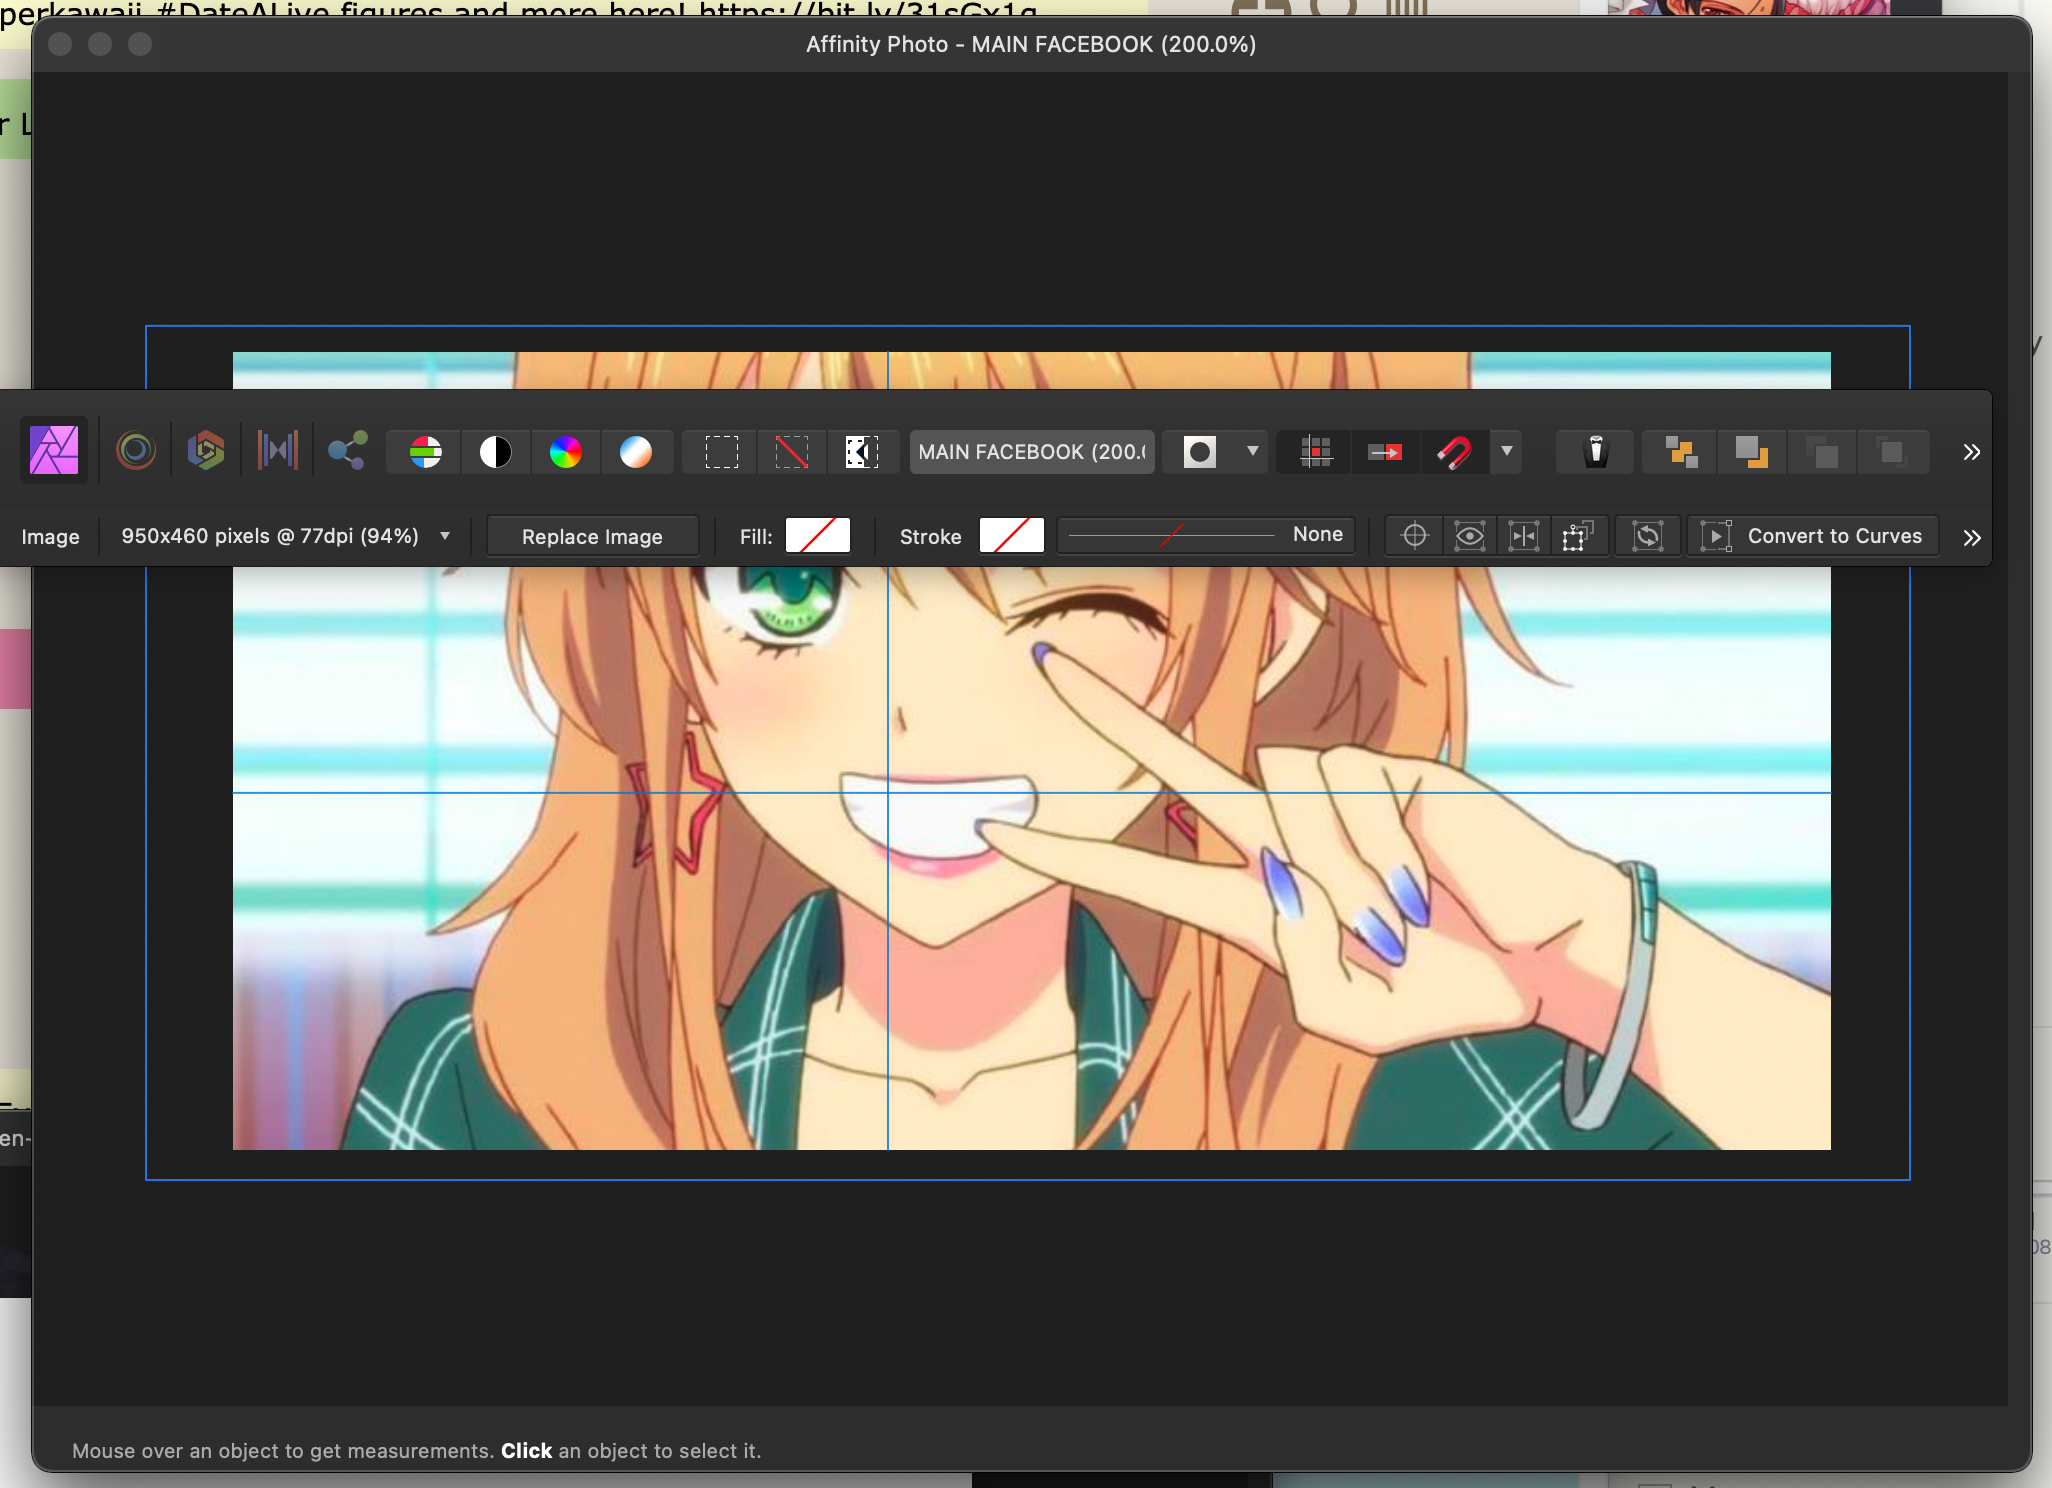The height and width of the screenshot is (1488, 2052).
Task: Toggle Show Alignment Handles icon
Action: coord(1524,536)
